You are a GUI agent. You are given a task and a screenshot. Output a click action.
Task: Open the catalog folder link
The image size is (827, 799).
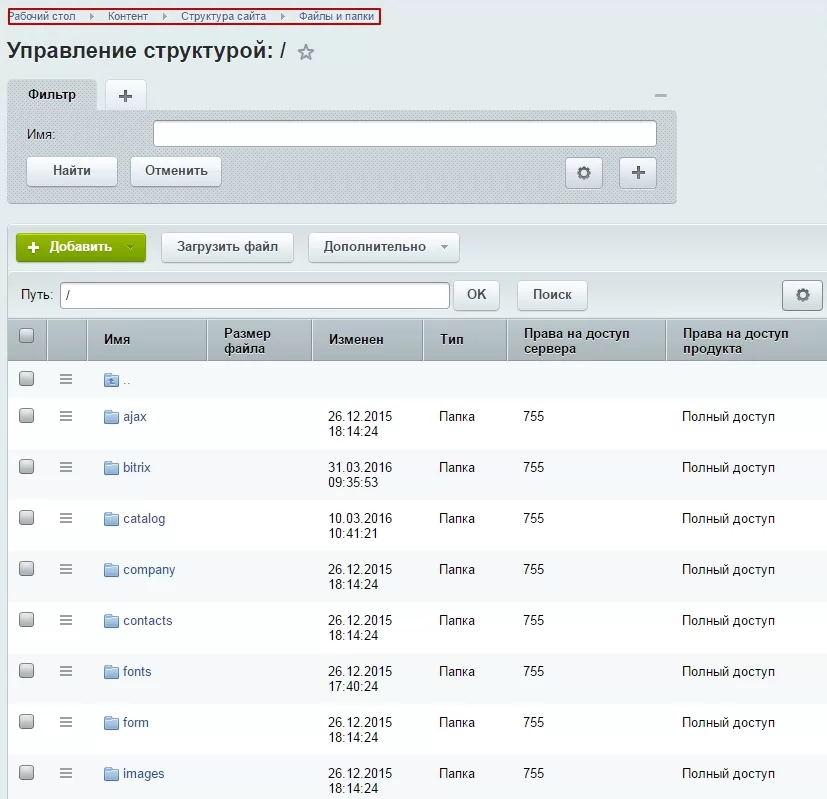click(144, 519)
